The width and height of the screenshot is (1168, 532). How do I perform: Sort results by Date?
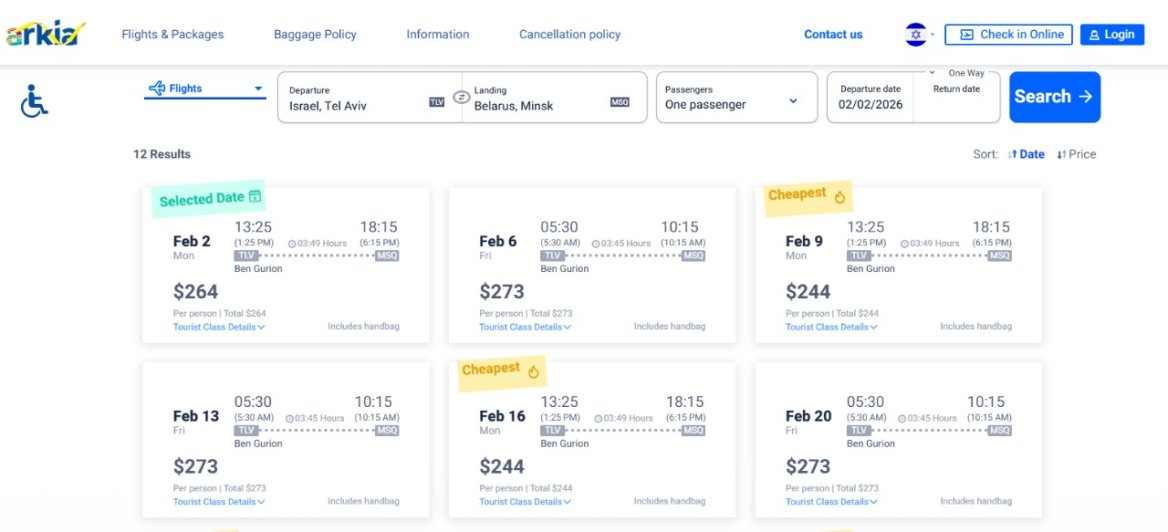click(1026, 154)
